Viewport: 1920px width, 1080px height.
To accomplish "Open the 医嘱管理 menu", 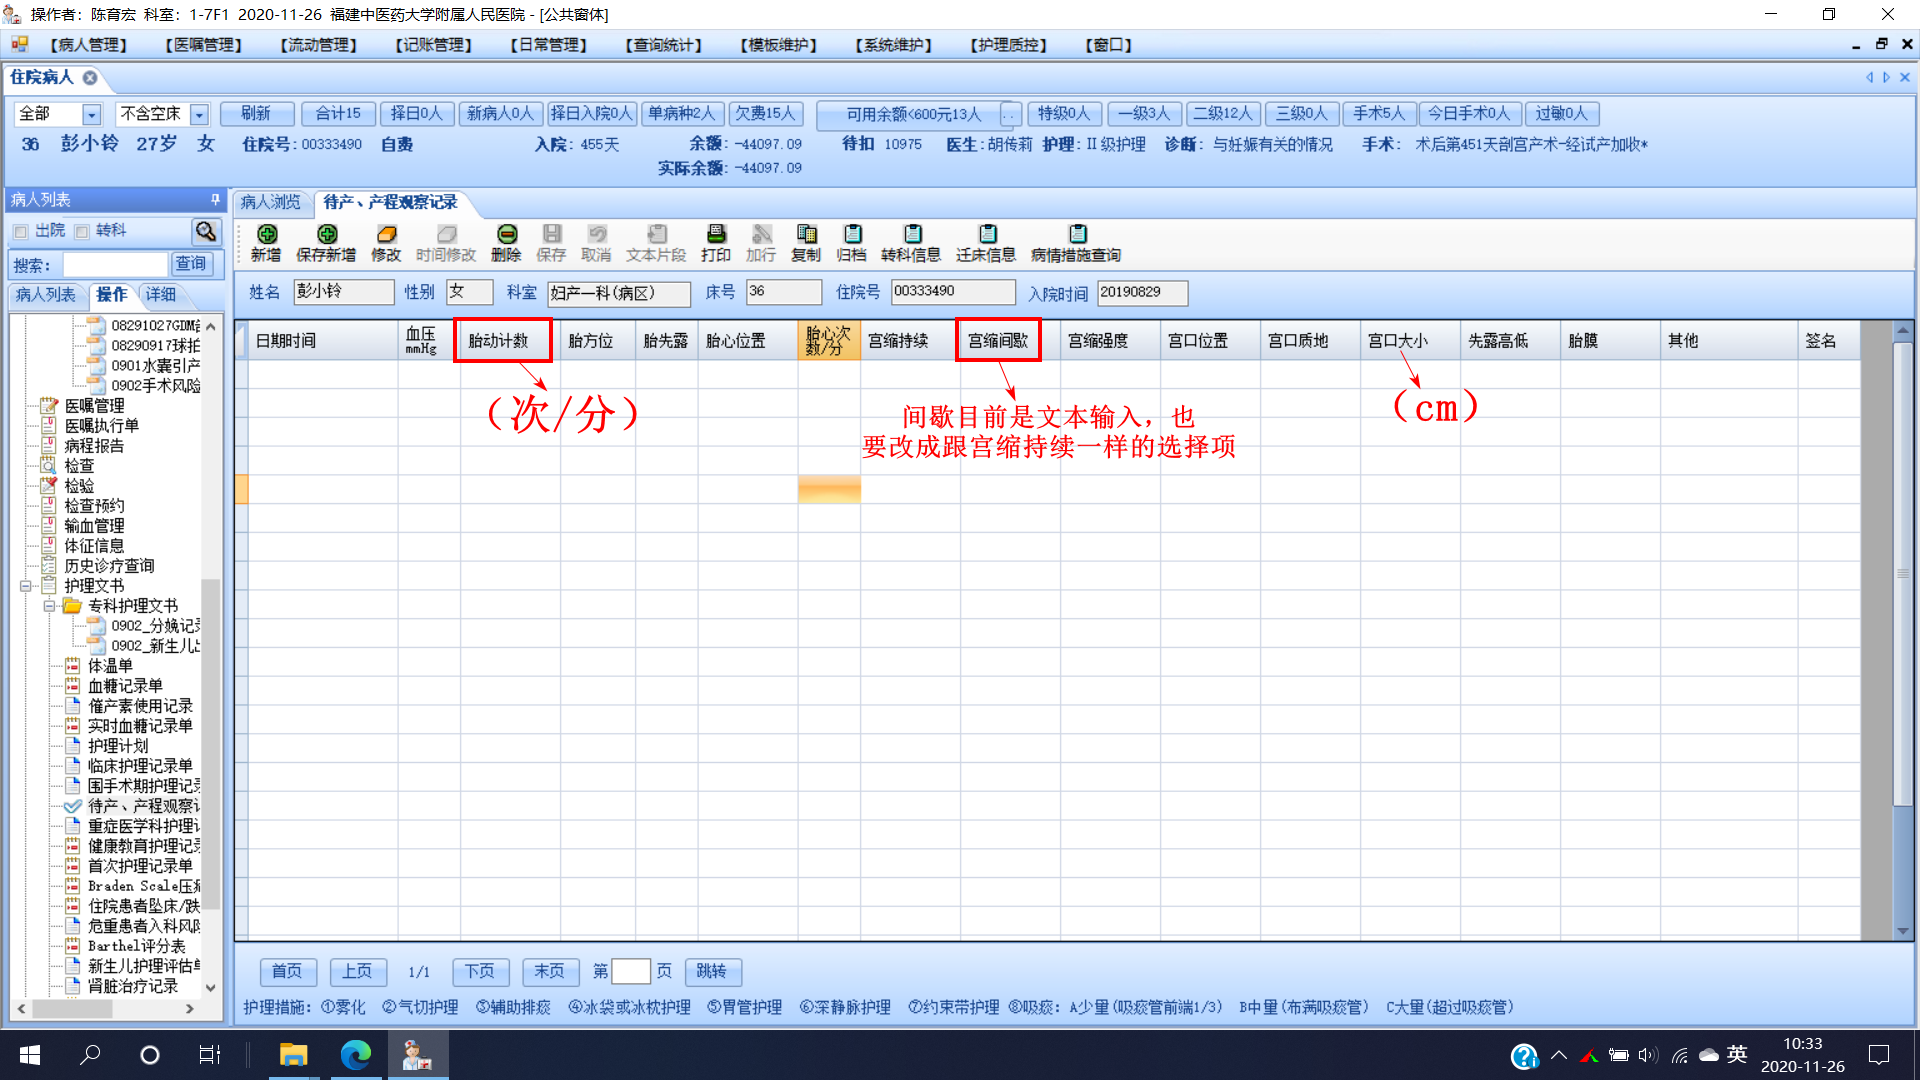I will pos(204,45).
